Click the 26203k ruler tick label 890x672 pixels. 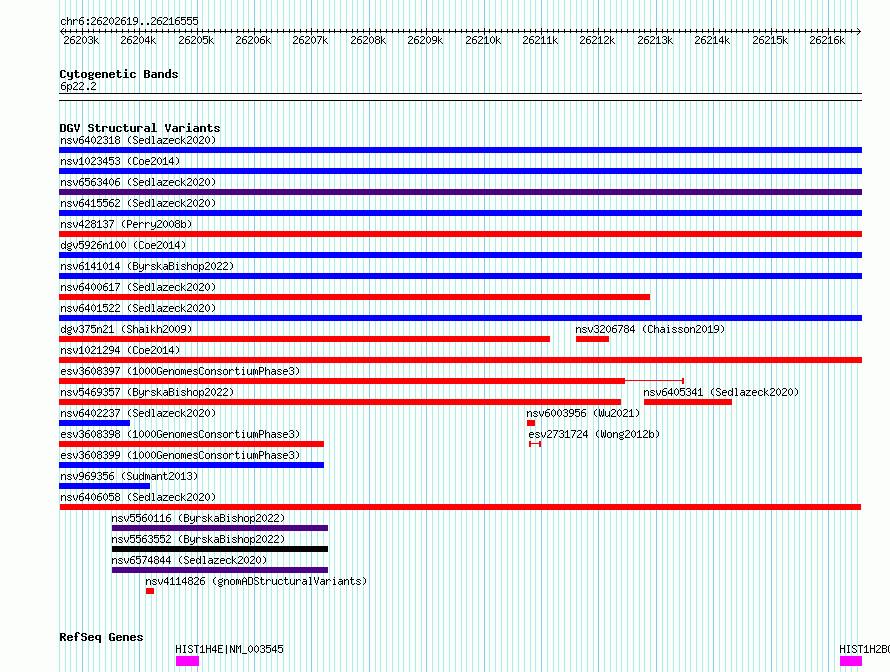click(81, 40)
